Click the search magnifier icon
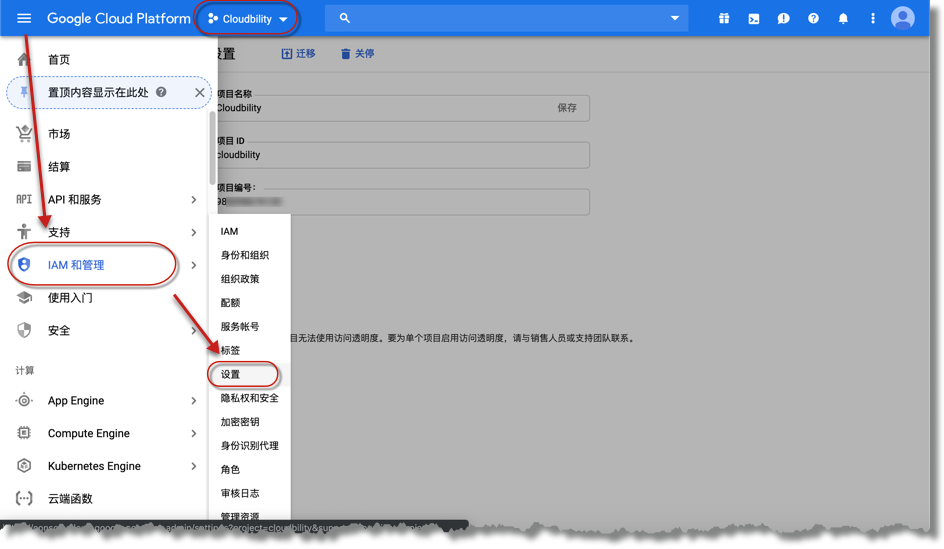944x549 pixels. [344, 18]
